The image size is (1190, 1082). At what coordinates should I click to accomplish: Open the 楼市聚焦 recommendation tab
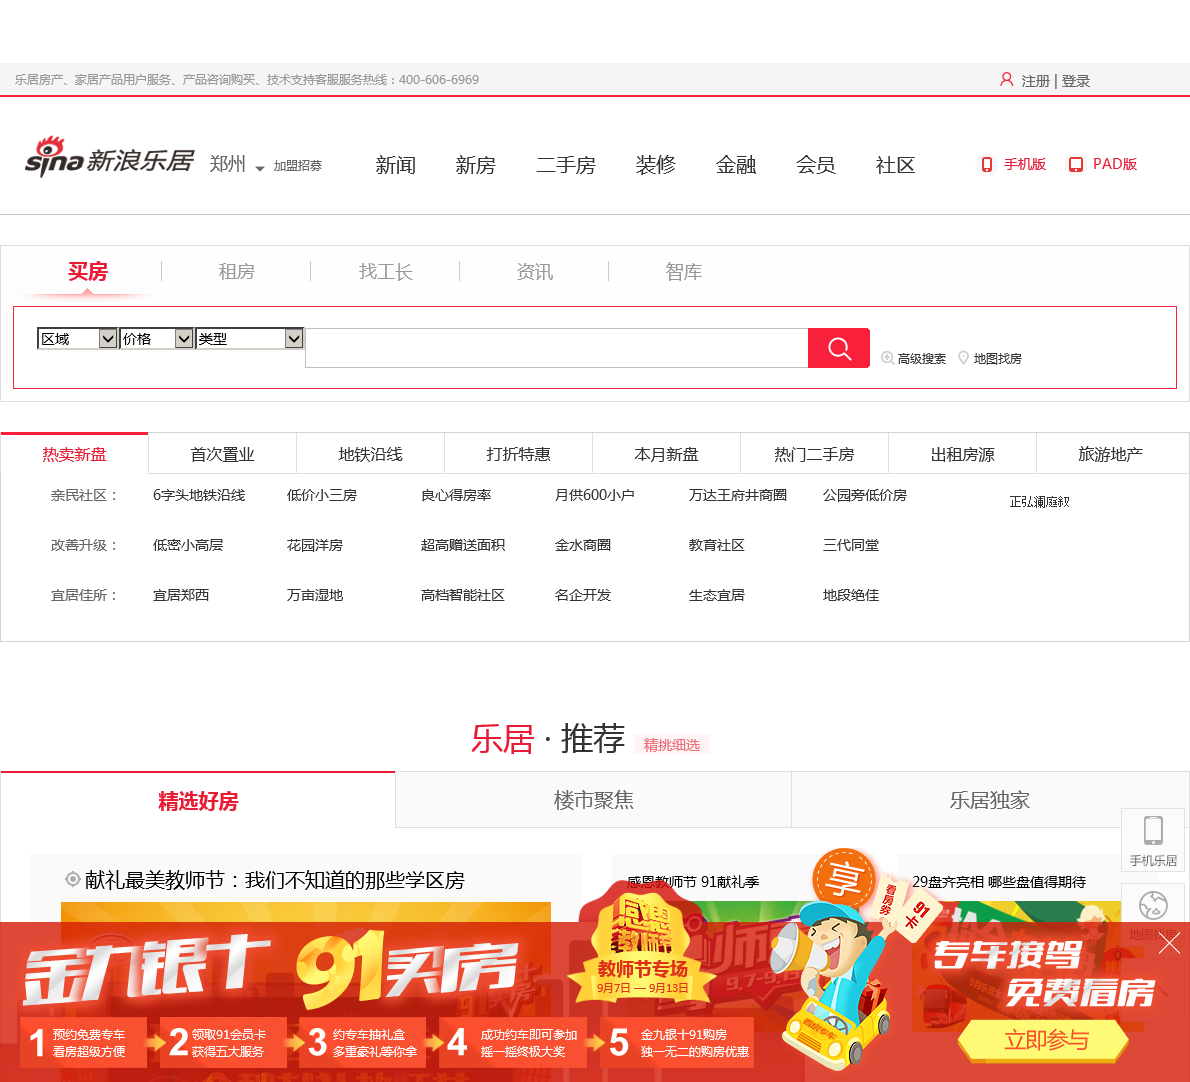(x=593, y=800)
